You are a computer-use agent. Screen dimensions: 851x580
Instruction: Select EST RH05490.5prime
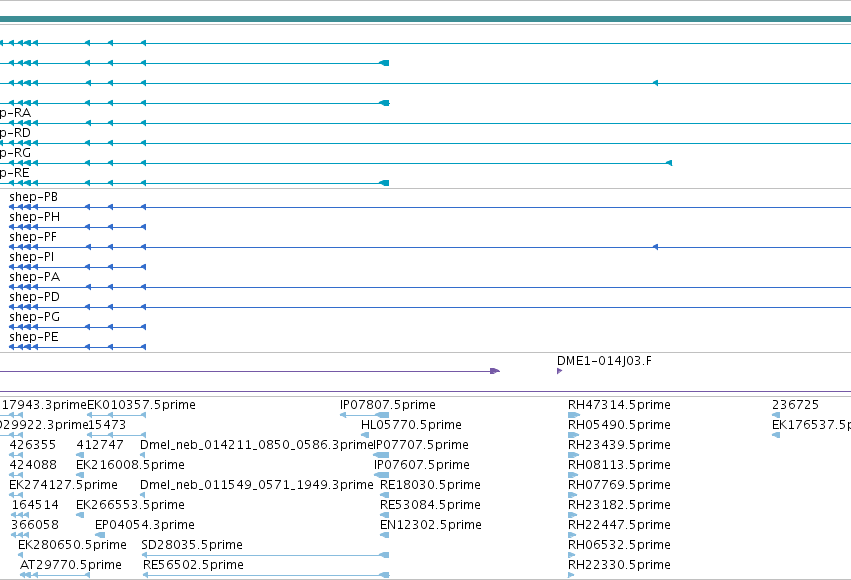(x=619, y=425)
